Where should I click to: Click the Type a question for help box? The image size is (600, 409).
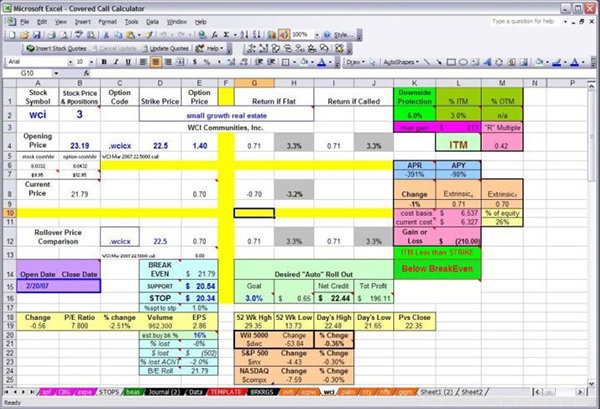point(525,21)
